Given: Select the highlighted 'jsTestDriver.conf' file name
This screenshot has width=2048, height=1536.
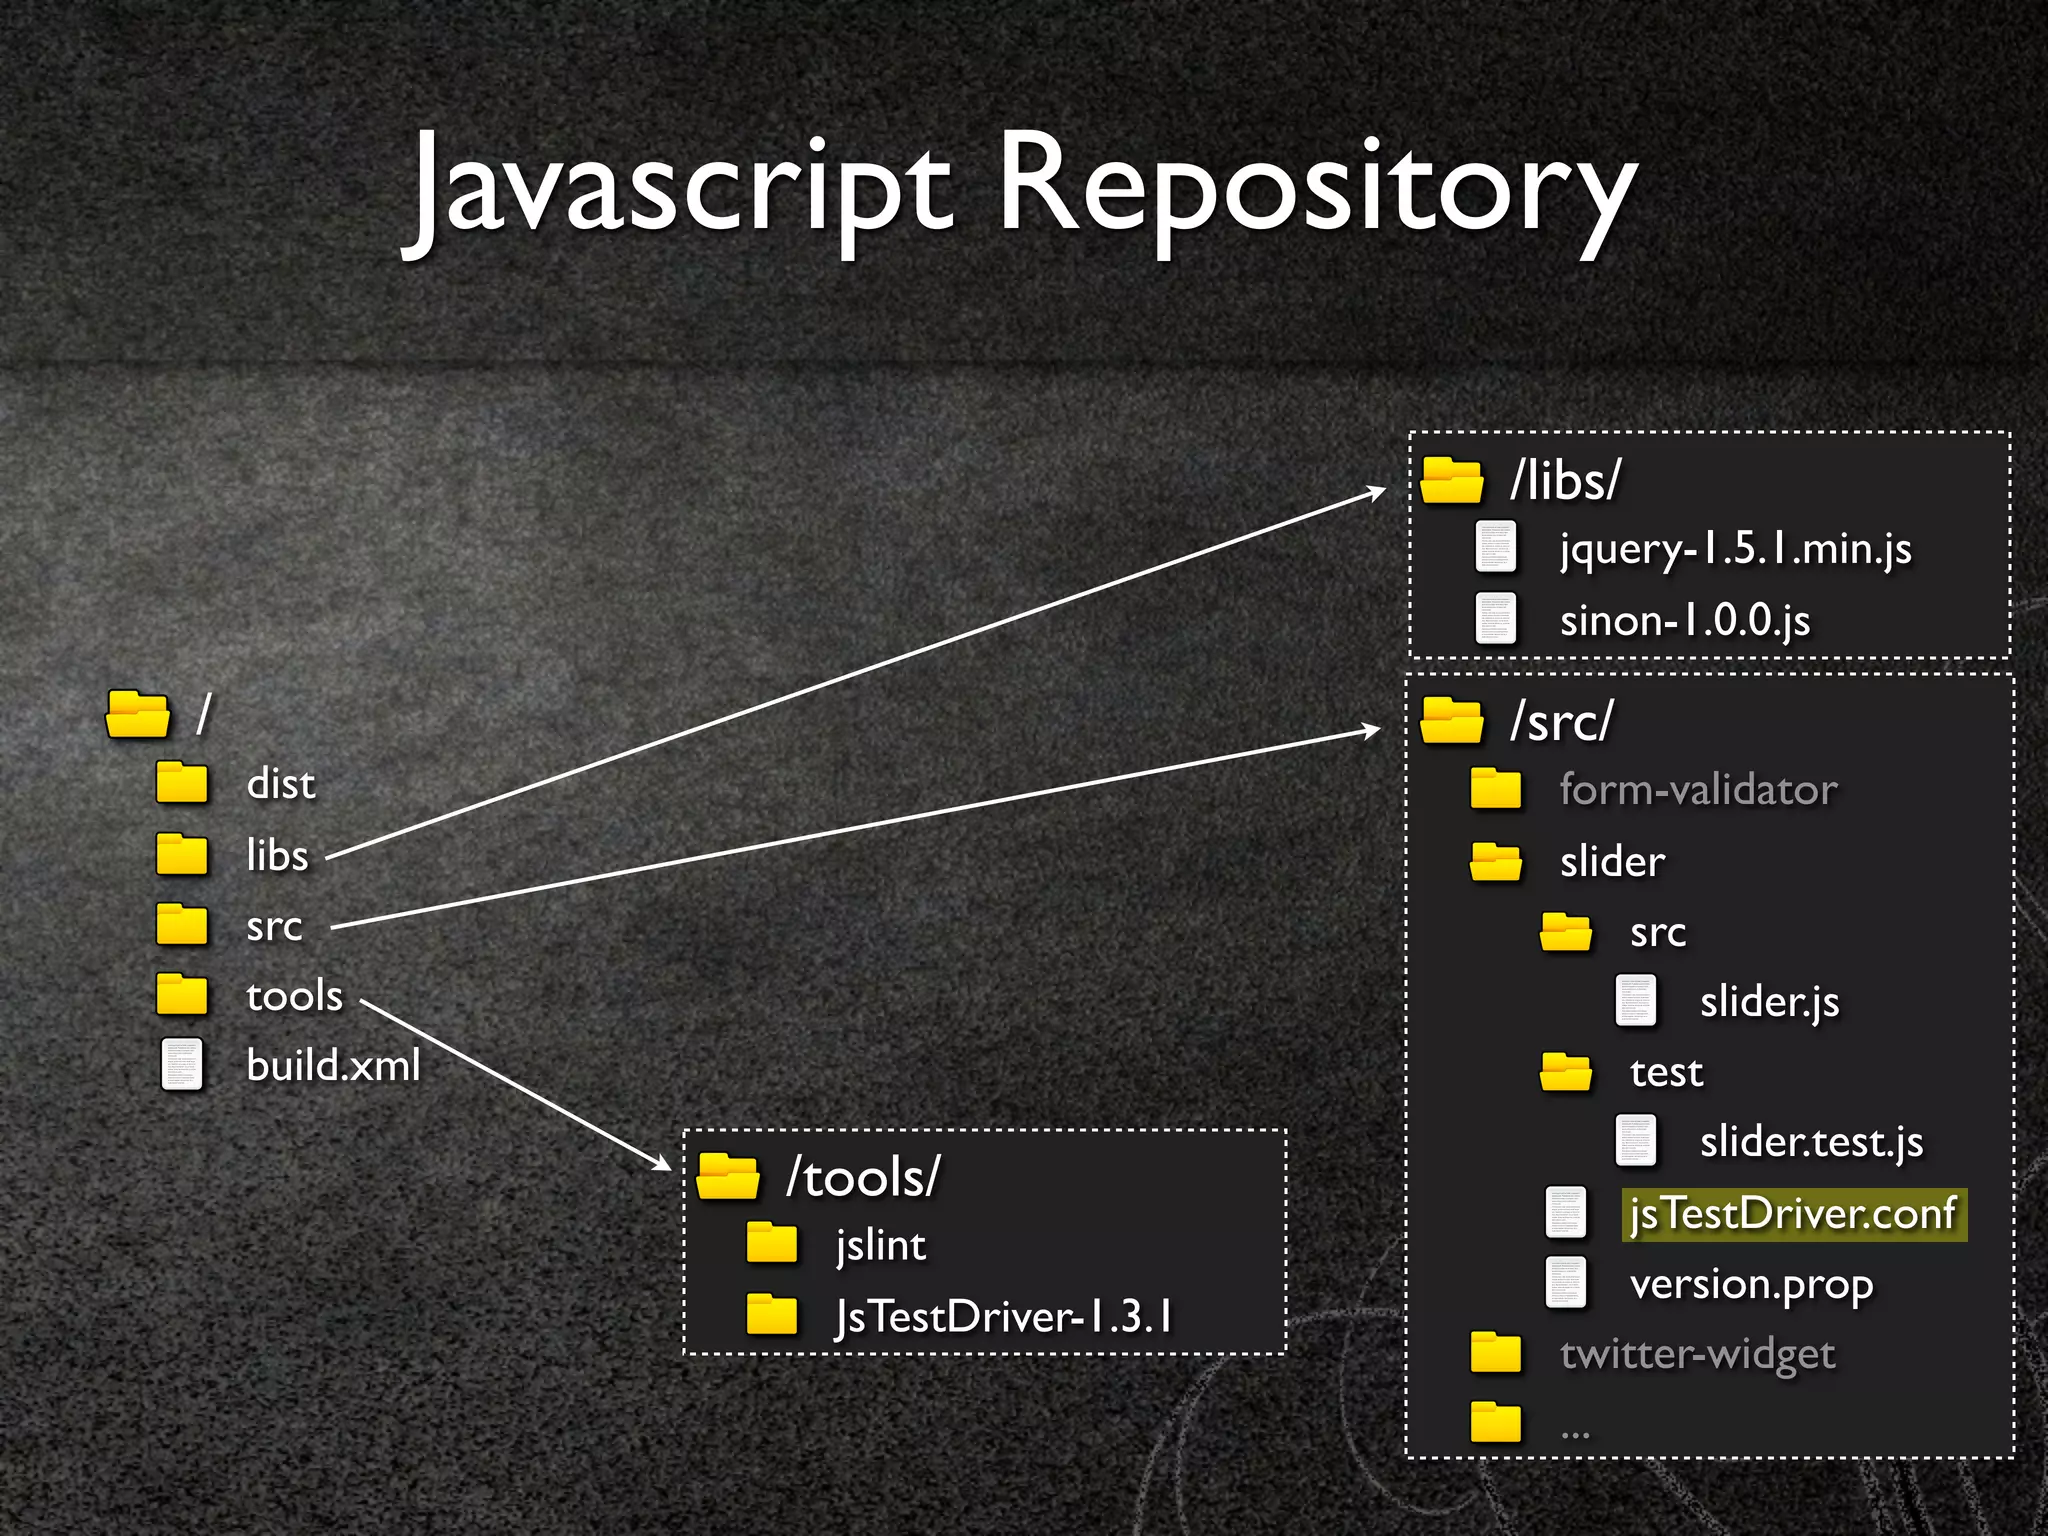Looking at the screenshot, I should pyautogui.click(x=1794, y=1214).
